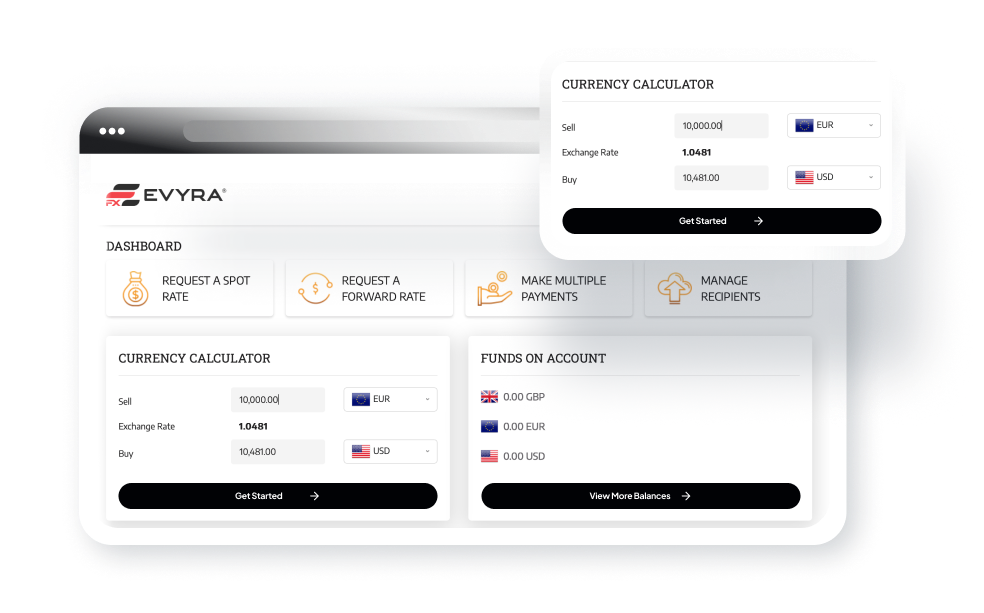
Task: Click the UK flag beside GBP balance
Action: [x=489, y=397]
